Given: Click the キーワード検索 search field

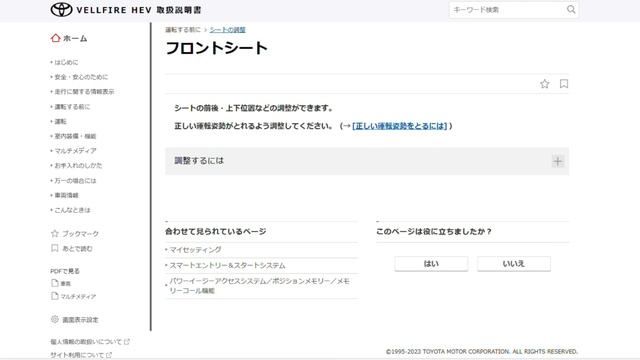Looking at the screenshot, I should pyautogui.click(x=507, y=10).
